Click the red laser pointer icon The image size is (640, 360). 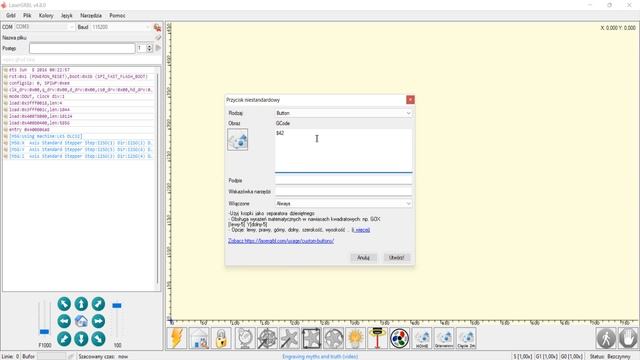(x=377, y=338)
